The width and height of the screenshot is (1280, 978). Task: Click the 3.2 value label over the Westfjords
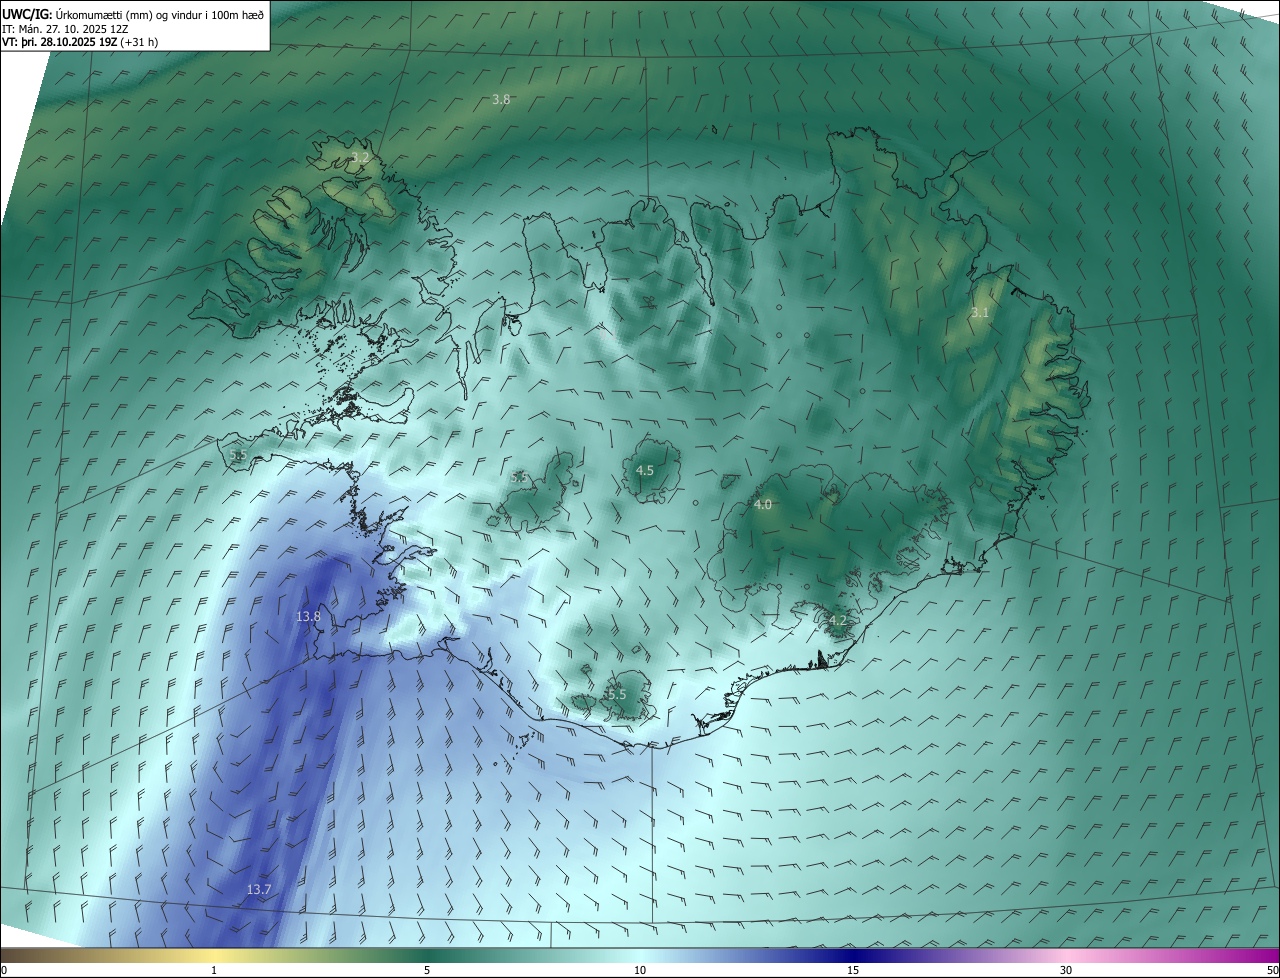pyautogui.click(x=360, y=158)
